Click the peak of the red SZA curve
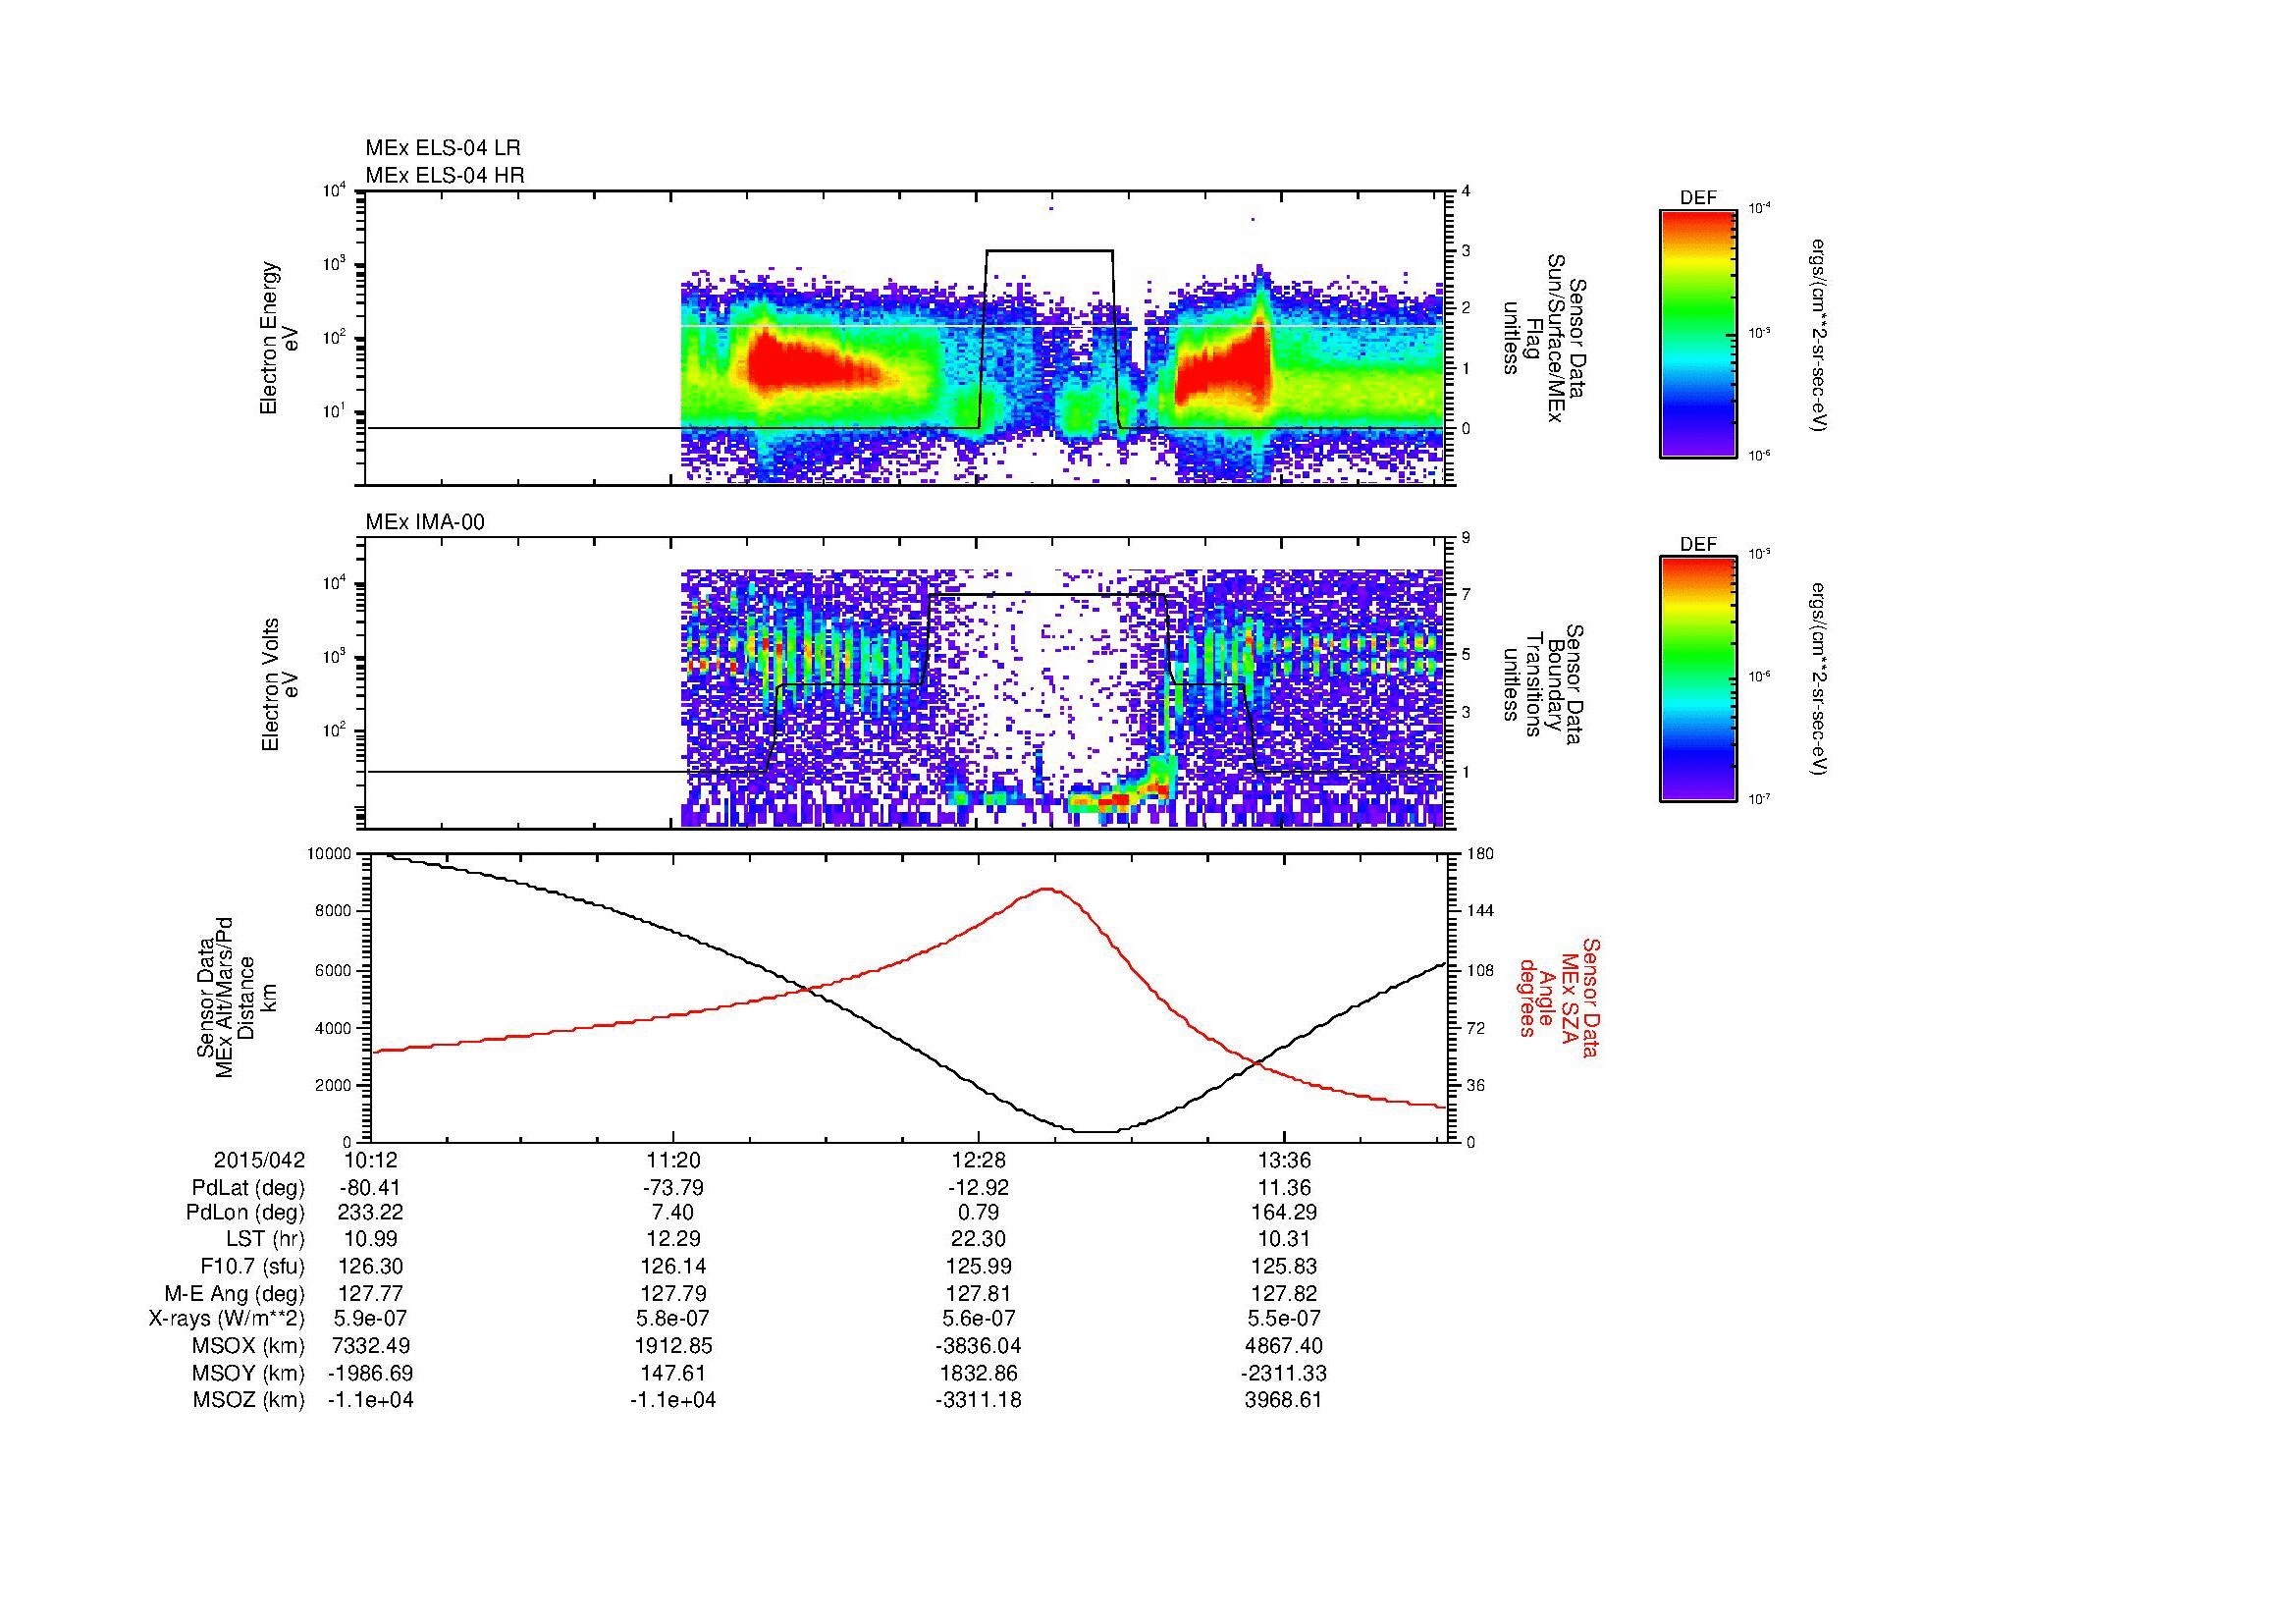Screen dimensions: 2296x1623 coord(1047,888)
